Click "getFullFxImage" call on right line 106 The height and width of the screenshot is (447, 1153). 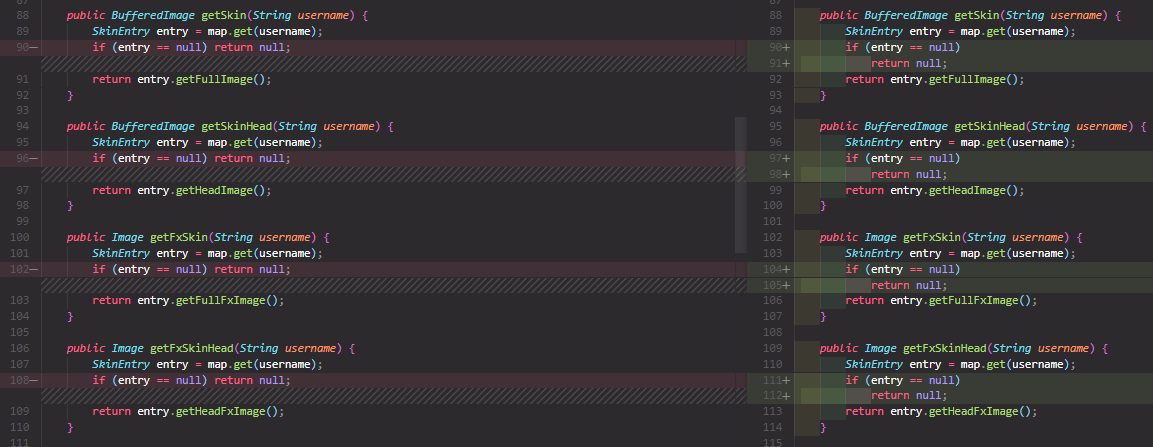974,301
